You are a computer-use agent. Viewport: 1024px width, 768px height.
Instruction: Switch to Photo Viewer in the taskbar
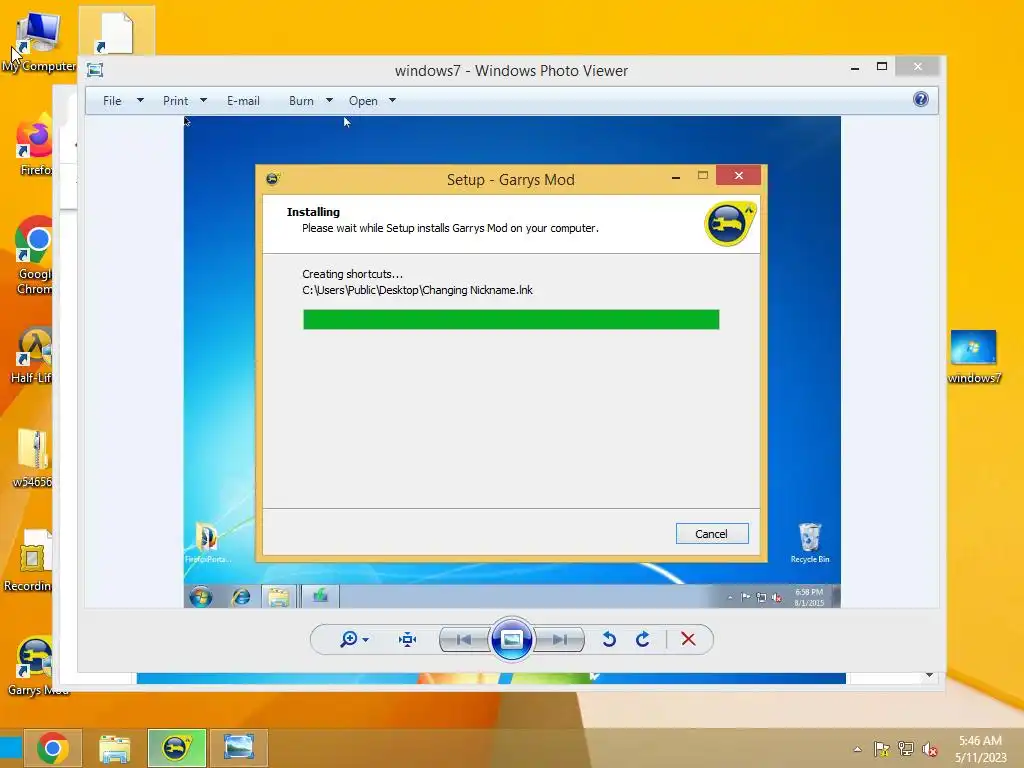(x=239, y=748)
